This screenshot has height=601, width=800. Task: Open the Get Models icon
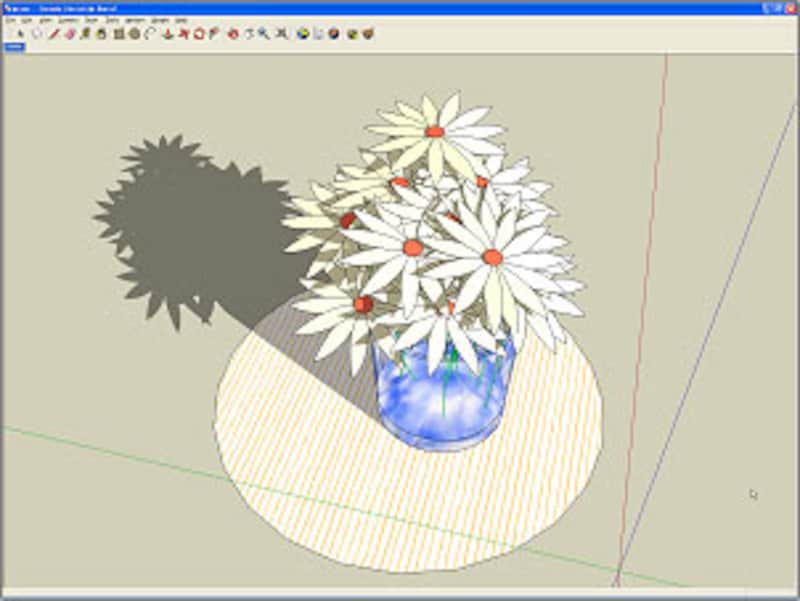tap(352, 34)
